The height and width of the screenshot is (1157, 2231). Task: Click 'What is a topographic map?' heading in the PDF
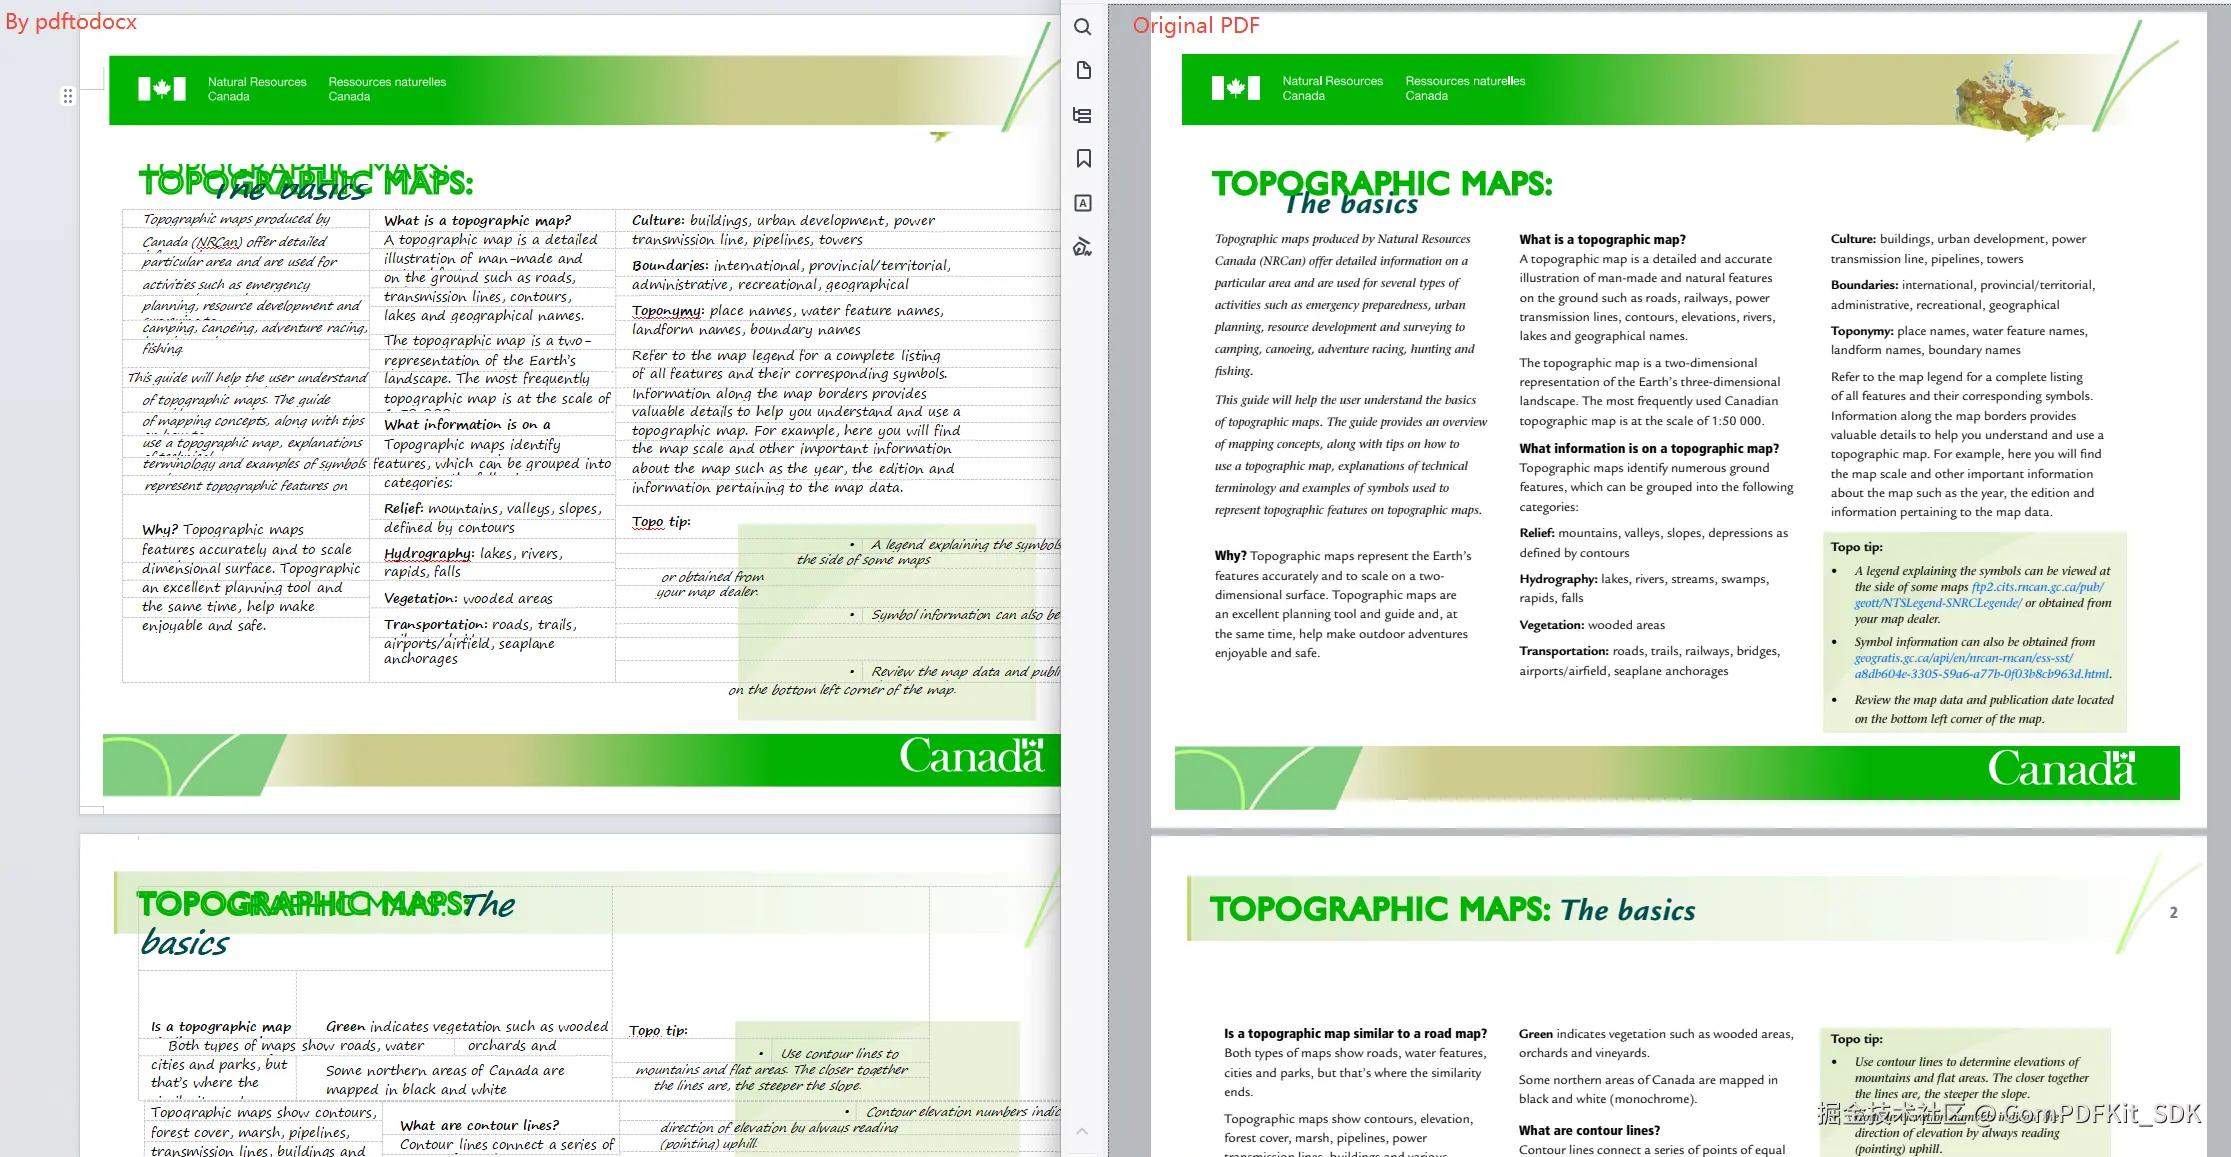[x=1602, y=240]
